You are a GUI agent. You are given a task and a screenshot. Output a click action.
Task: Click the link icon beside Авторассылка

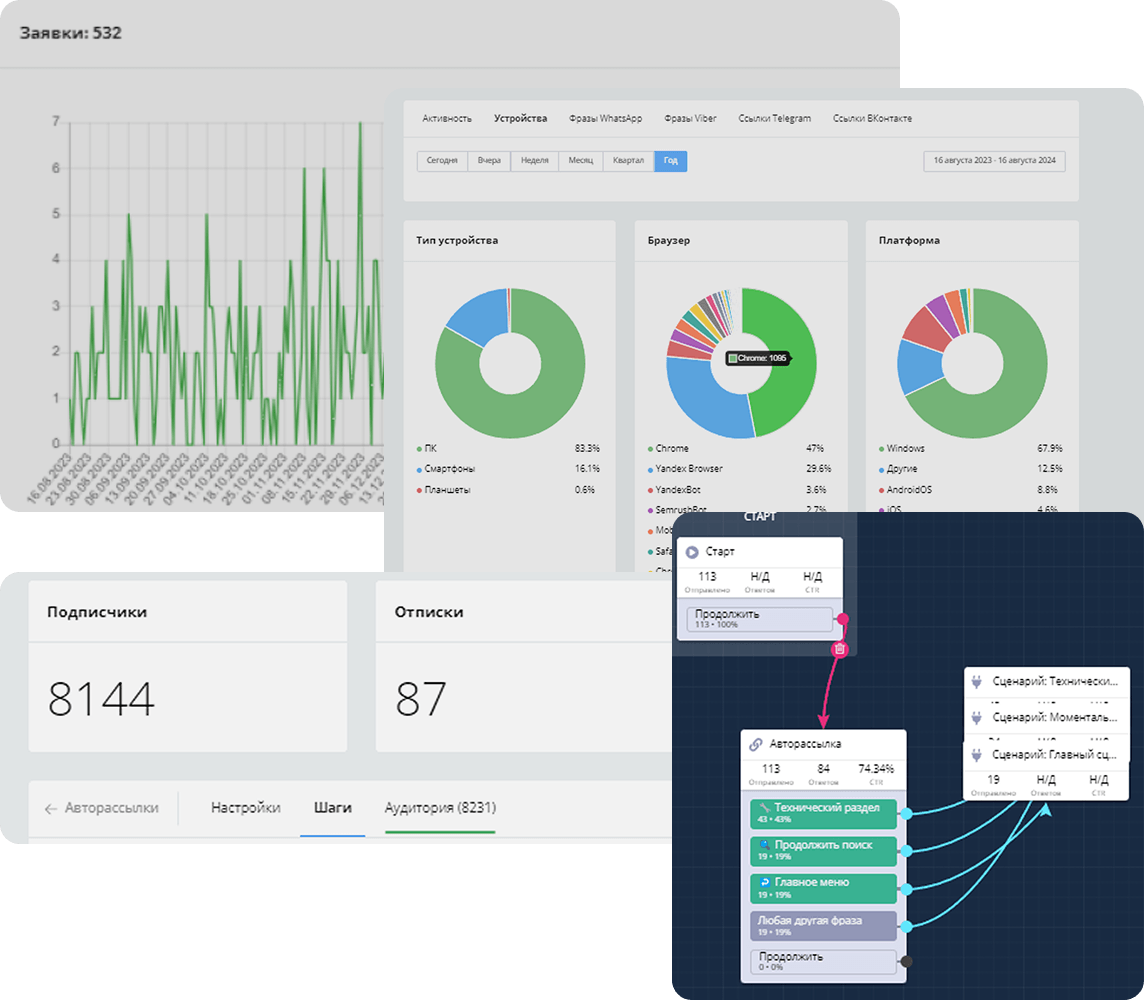pyautogui.click(x=756, y=744)
